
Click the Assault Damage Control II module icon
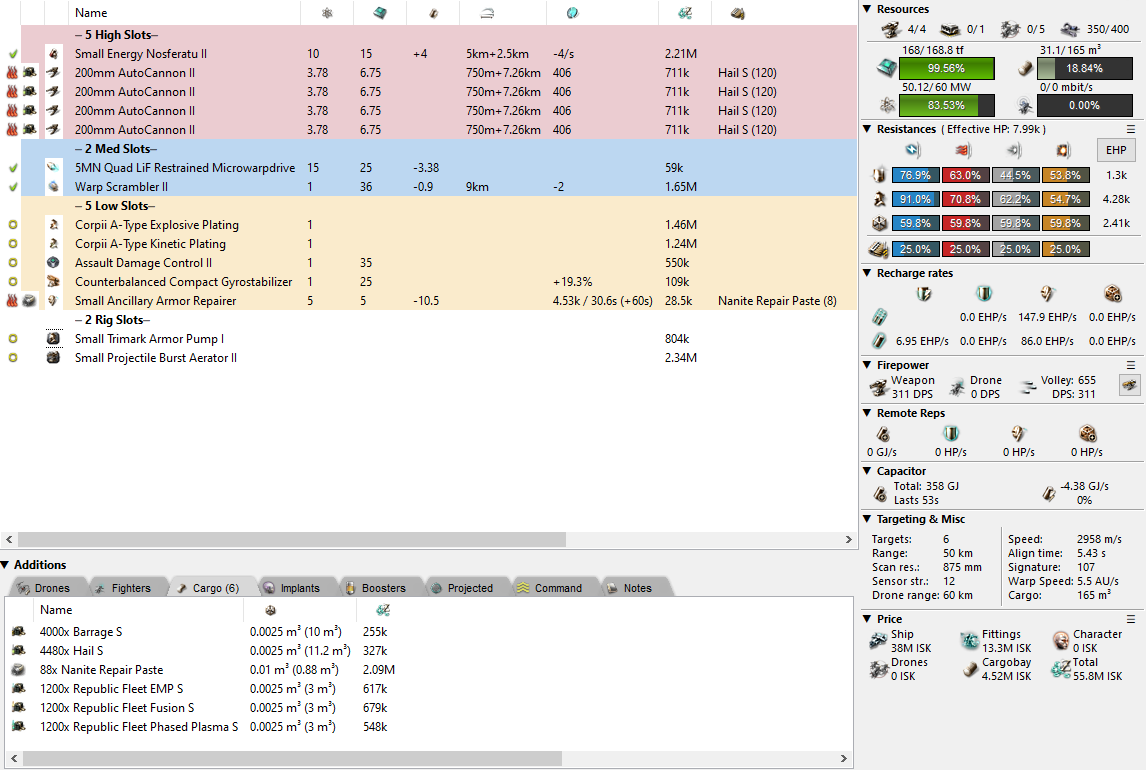(53, 263)
